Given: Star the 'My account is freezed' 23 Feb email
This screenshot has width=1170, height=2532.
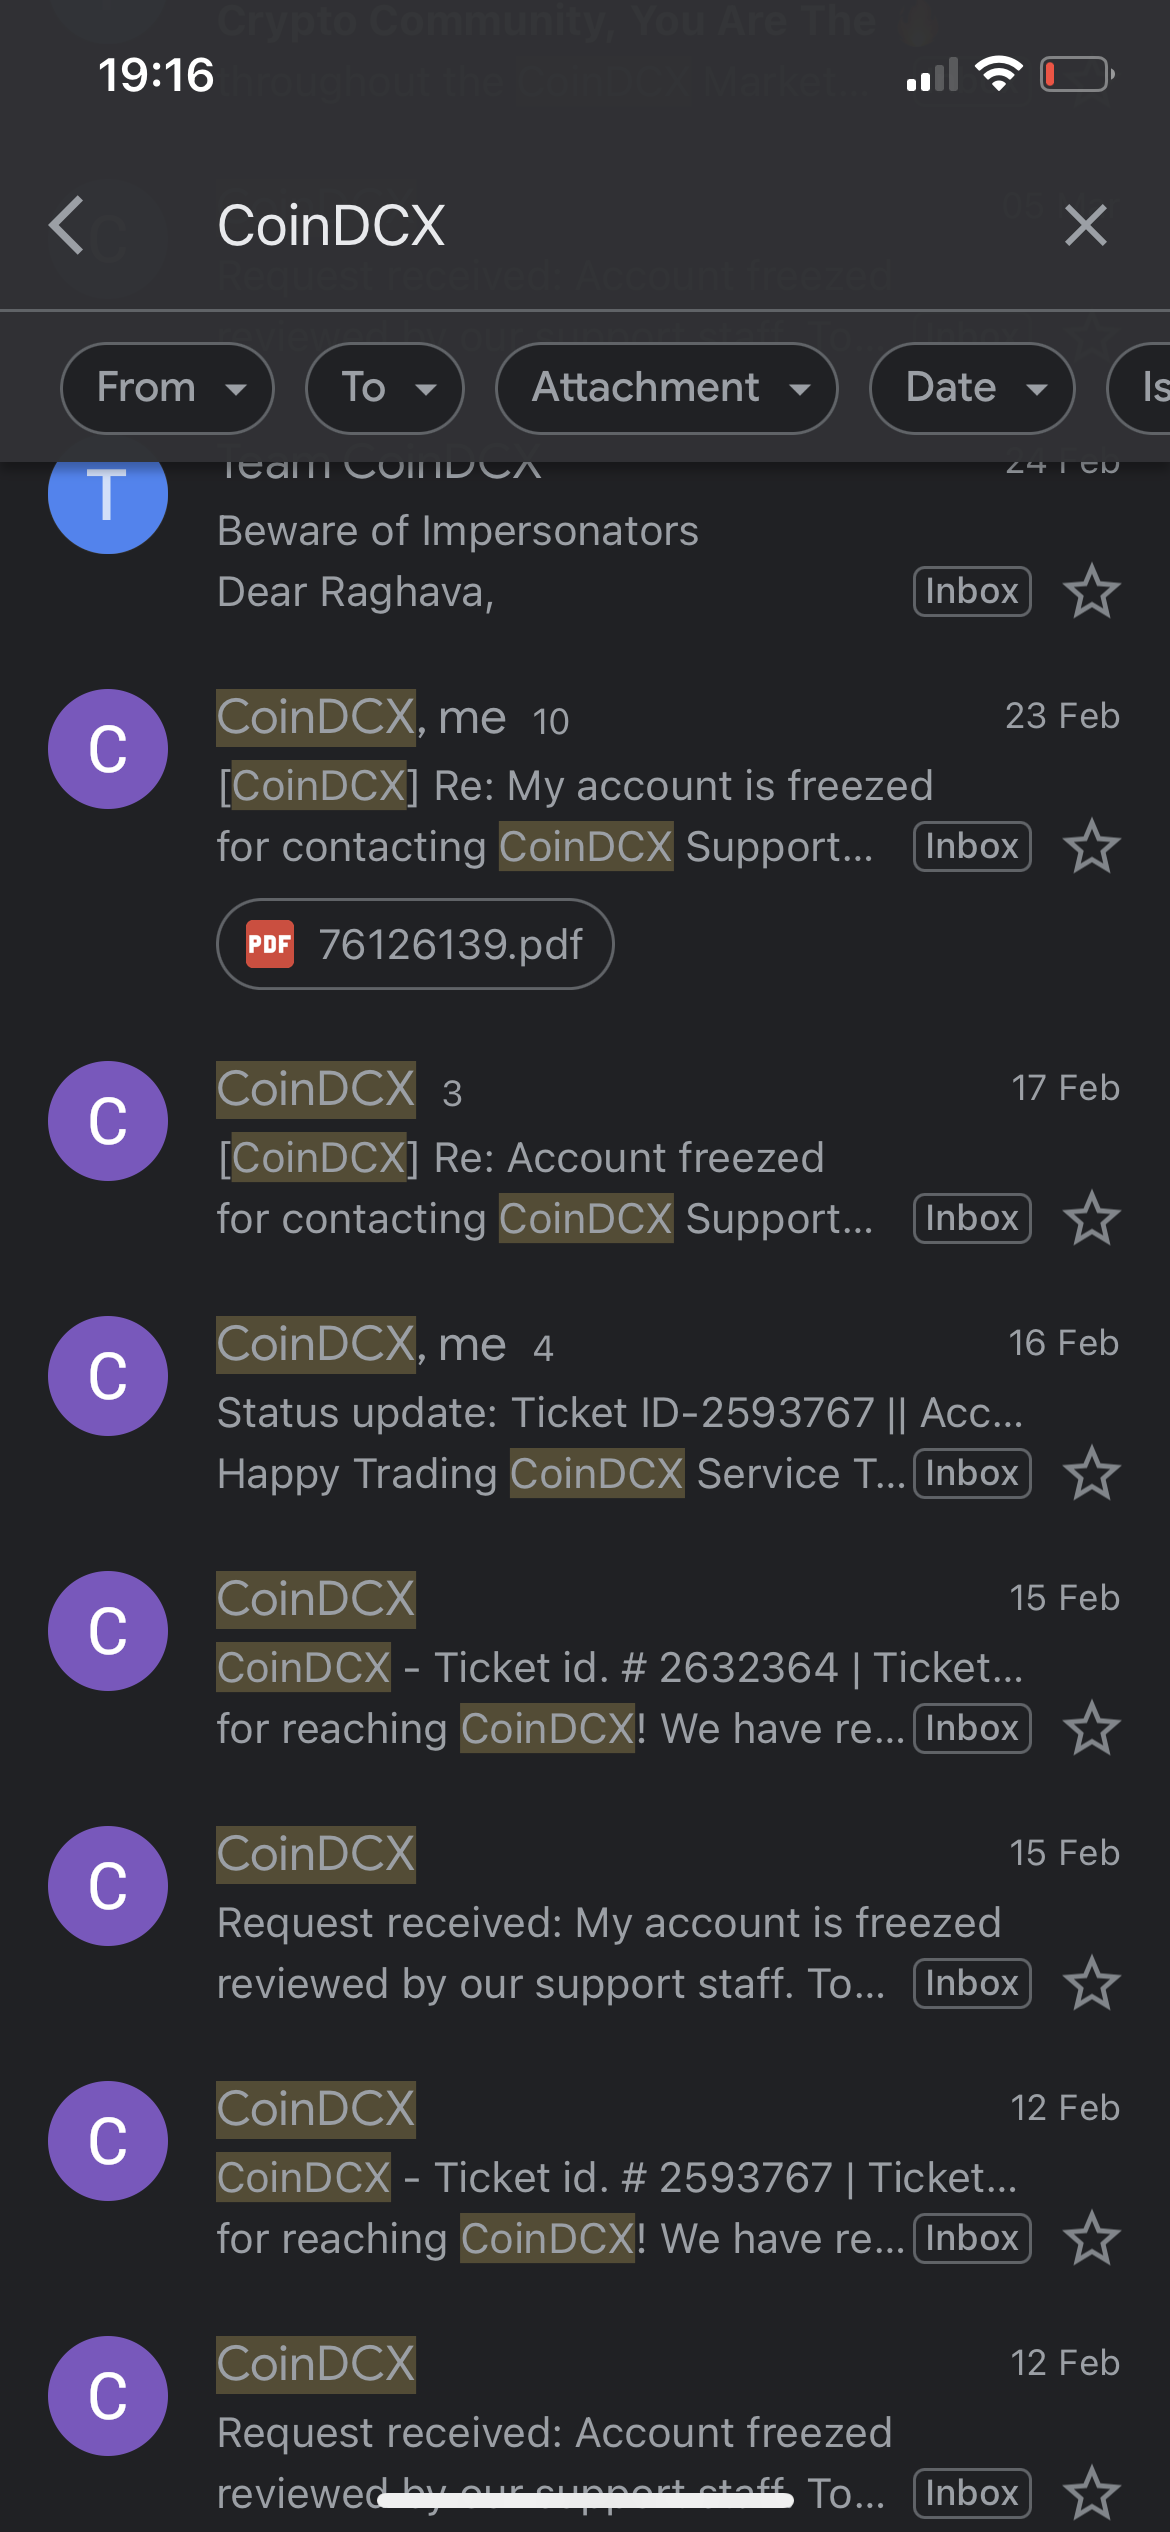Looking at the screenshot, I should click(x=1091, y=847).
